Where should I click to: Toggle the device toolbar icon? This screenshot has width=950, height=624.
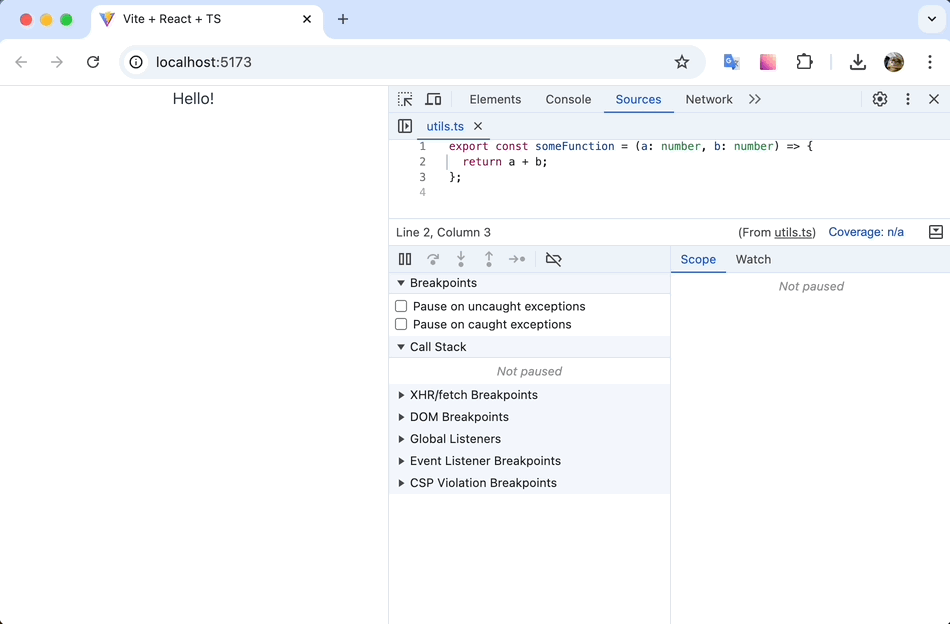coord(433,99)
